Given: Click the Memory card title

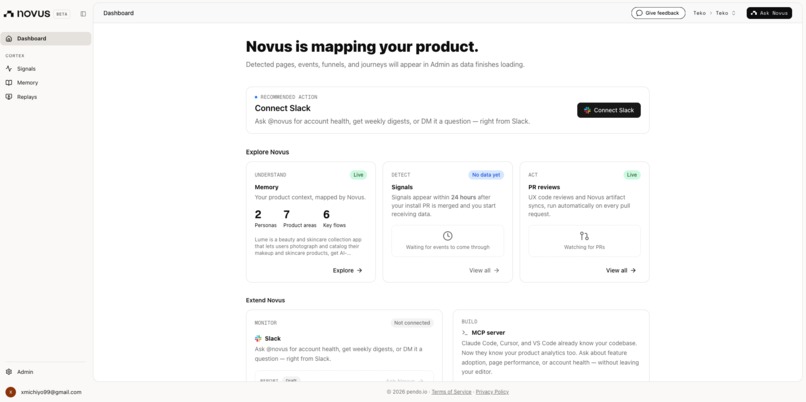Looking at the screenshot, I should (x=266, y=187).
